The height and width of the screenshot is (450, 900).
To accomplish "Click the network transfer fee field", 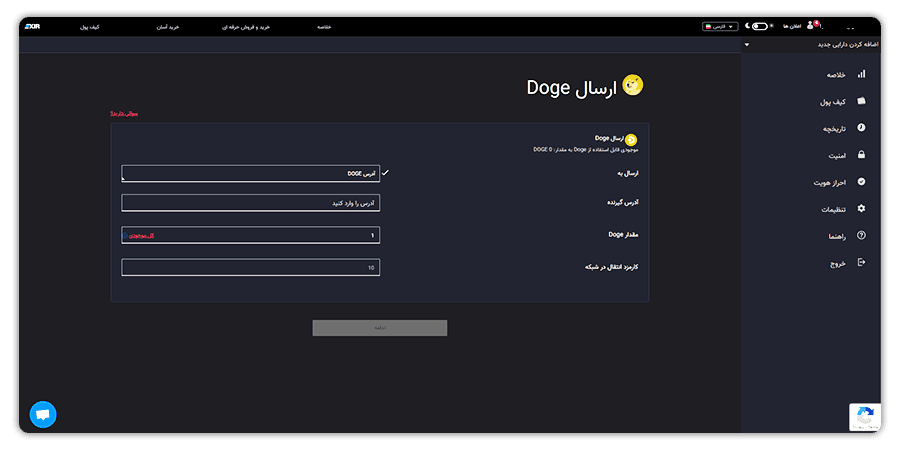I will [x=250, y=267].
